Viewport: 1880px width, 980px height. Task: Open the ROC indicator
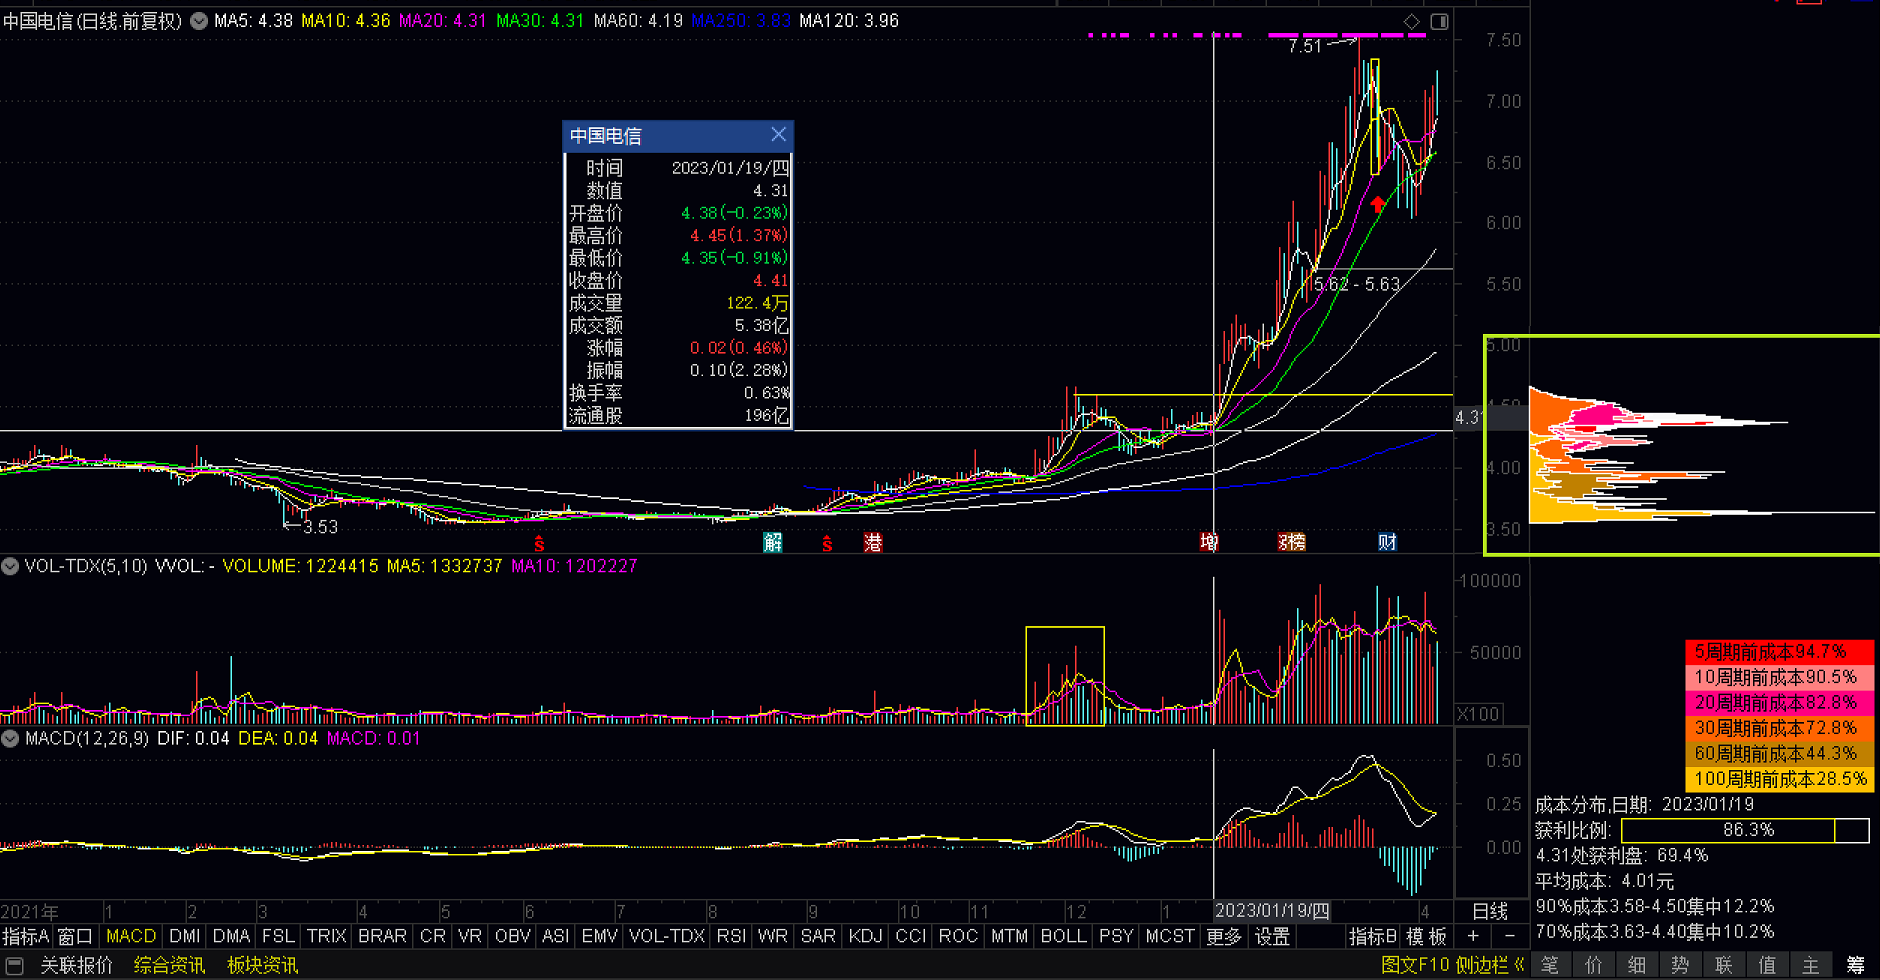point(957,936)
